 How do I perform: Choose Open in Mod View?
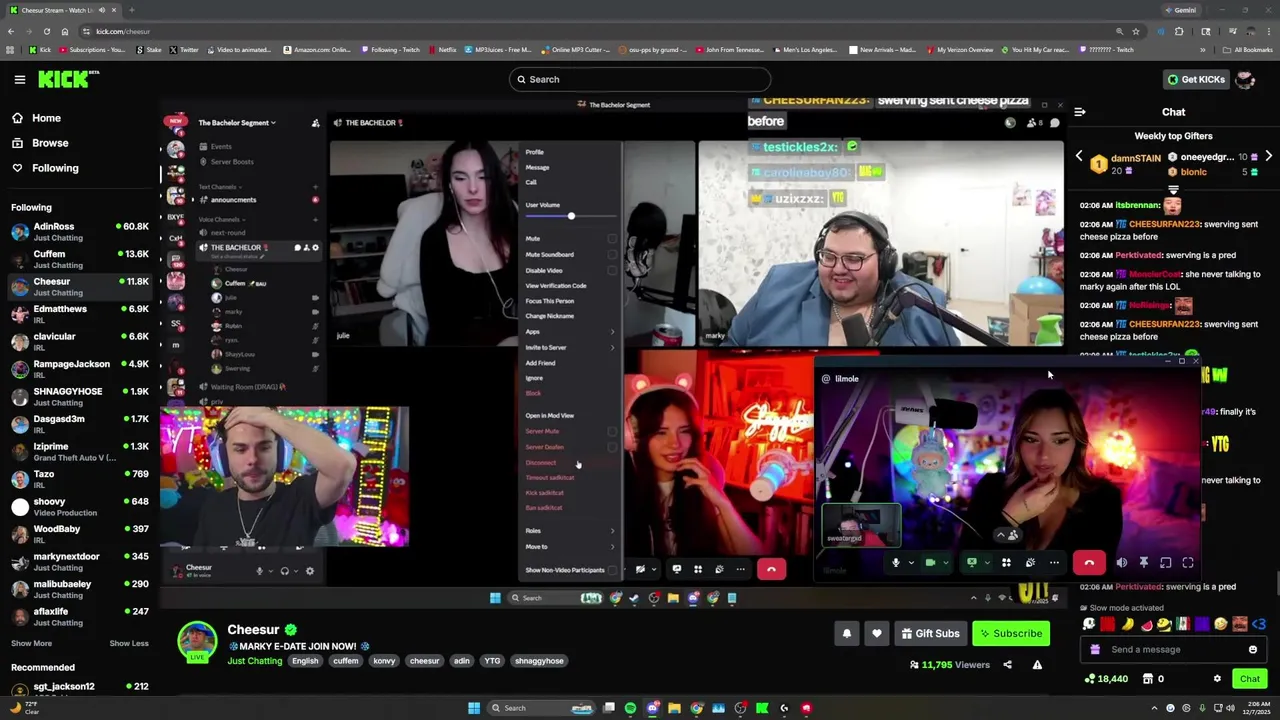tap(550, 416)
